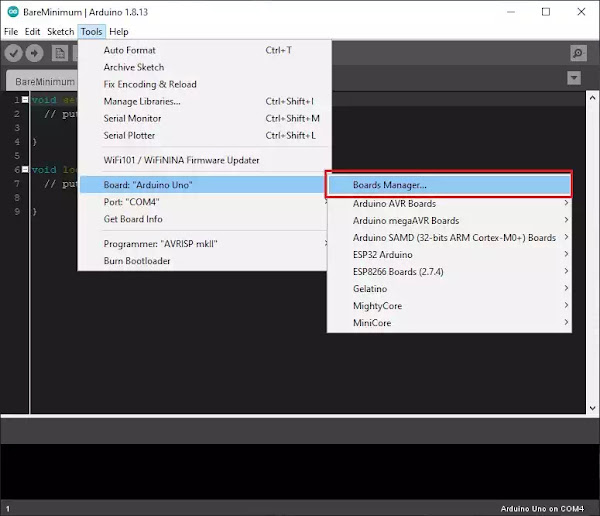Open the Help menu
Viewport: 600px width, 516px height.
tap(119, 32)
